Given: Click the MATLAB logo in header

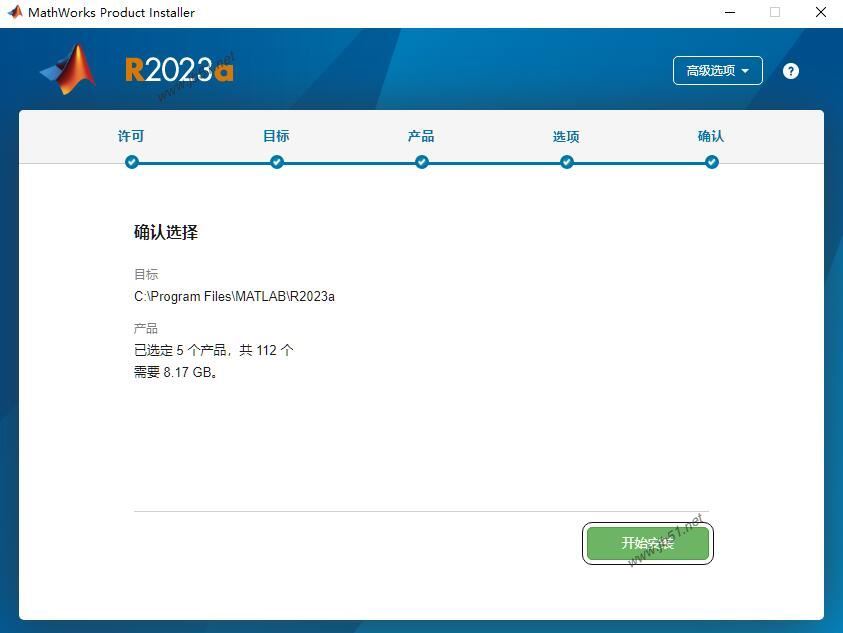Looking at the screenshot, I should tap(68, 70).
